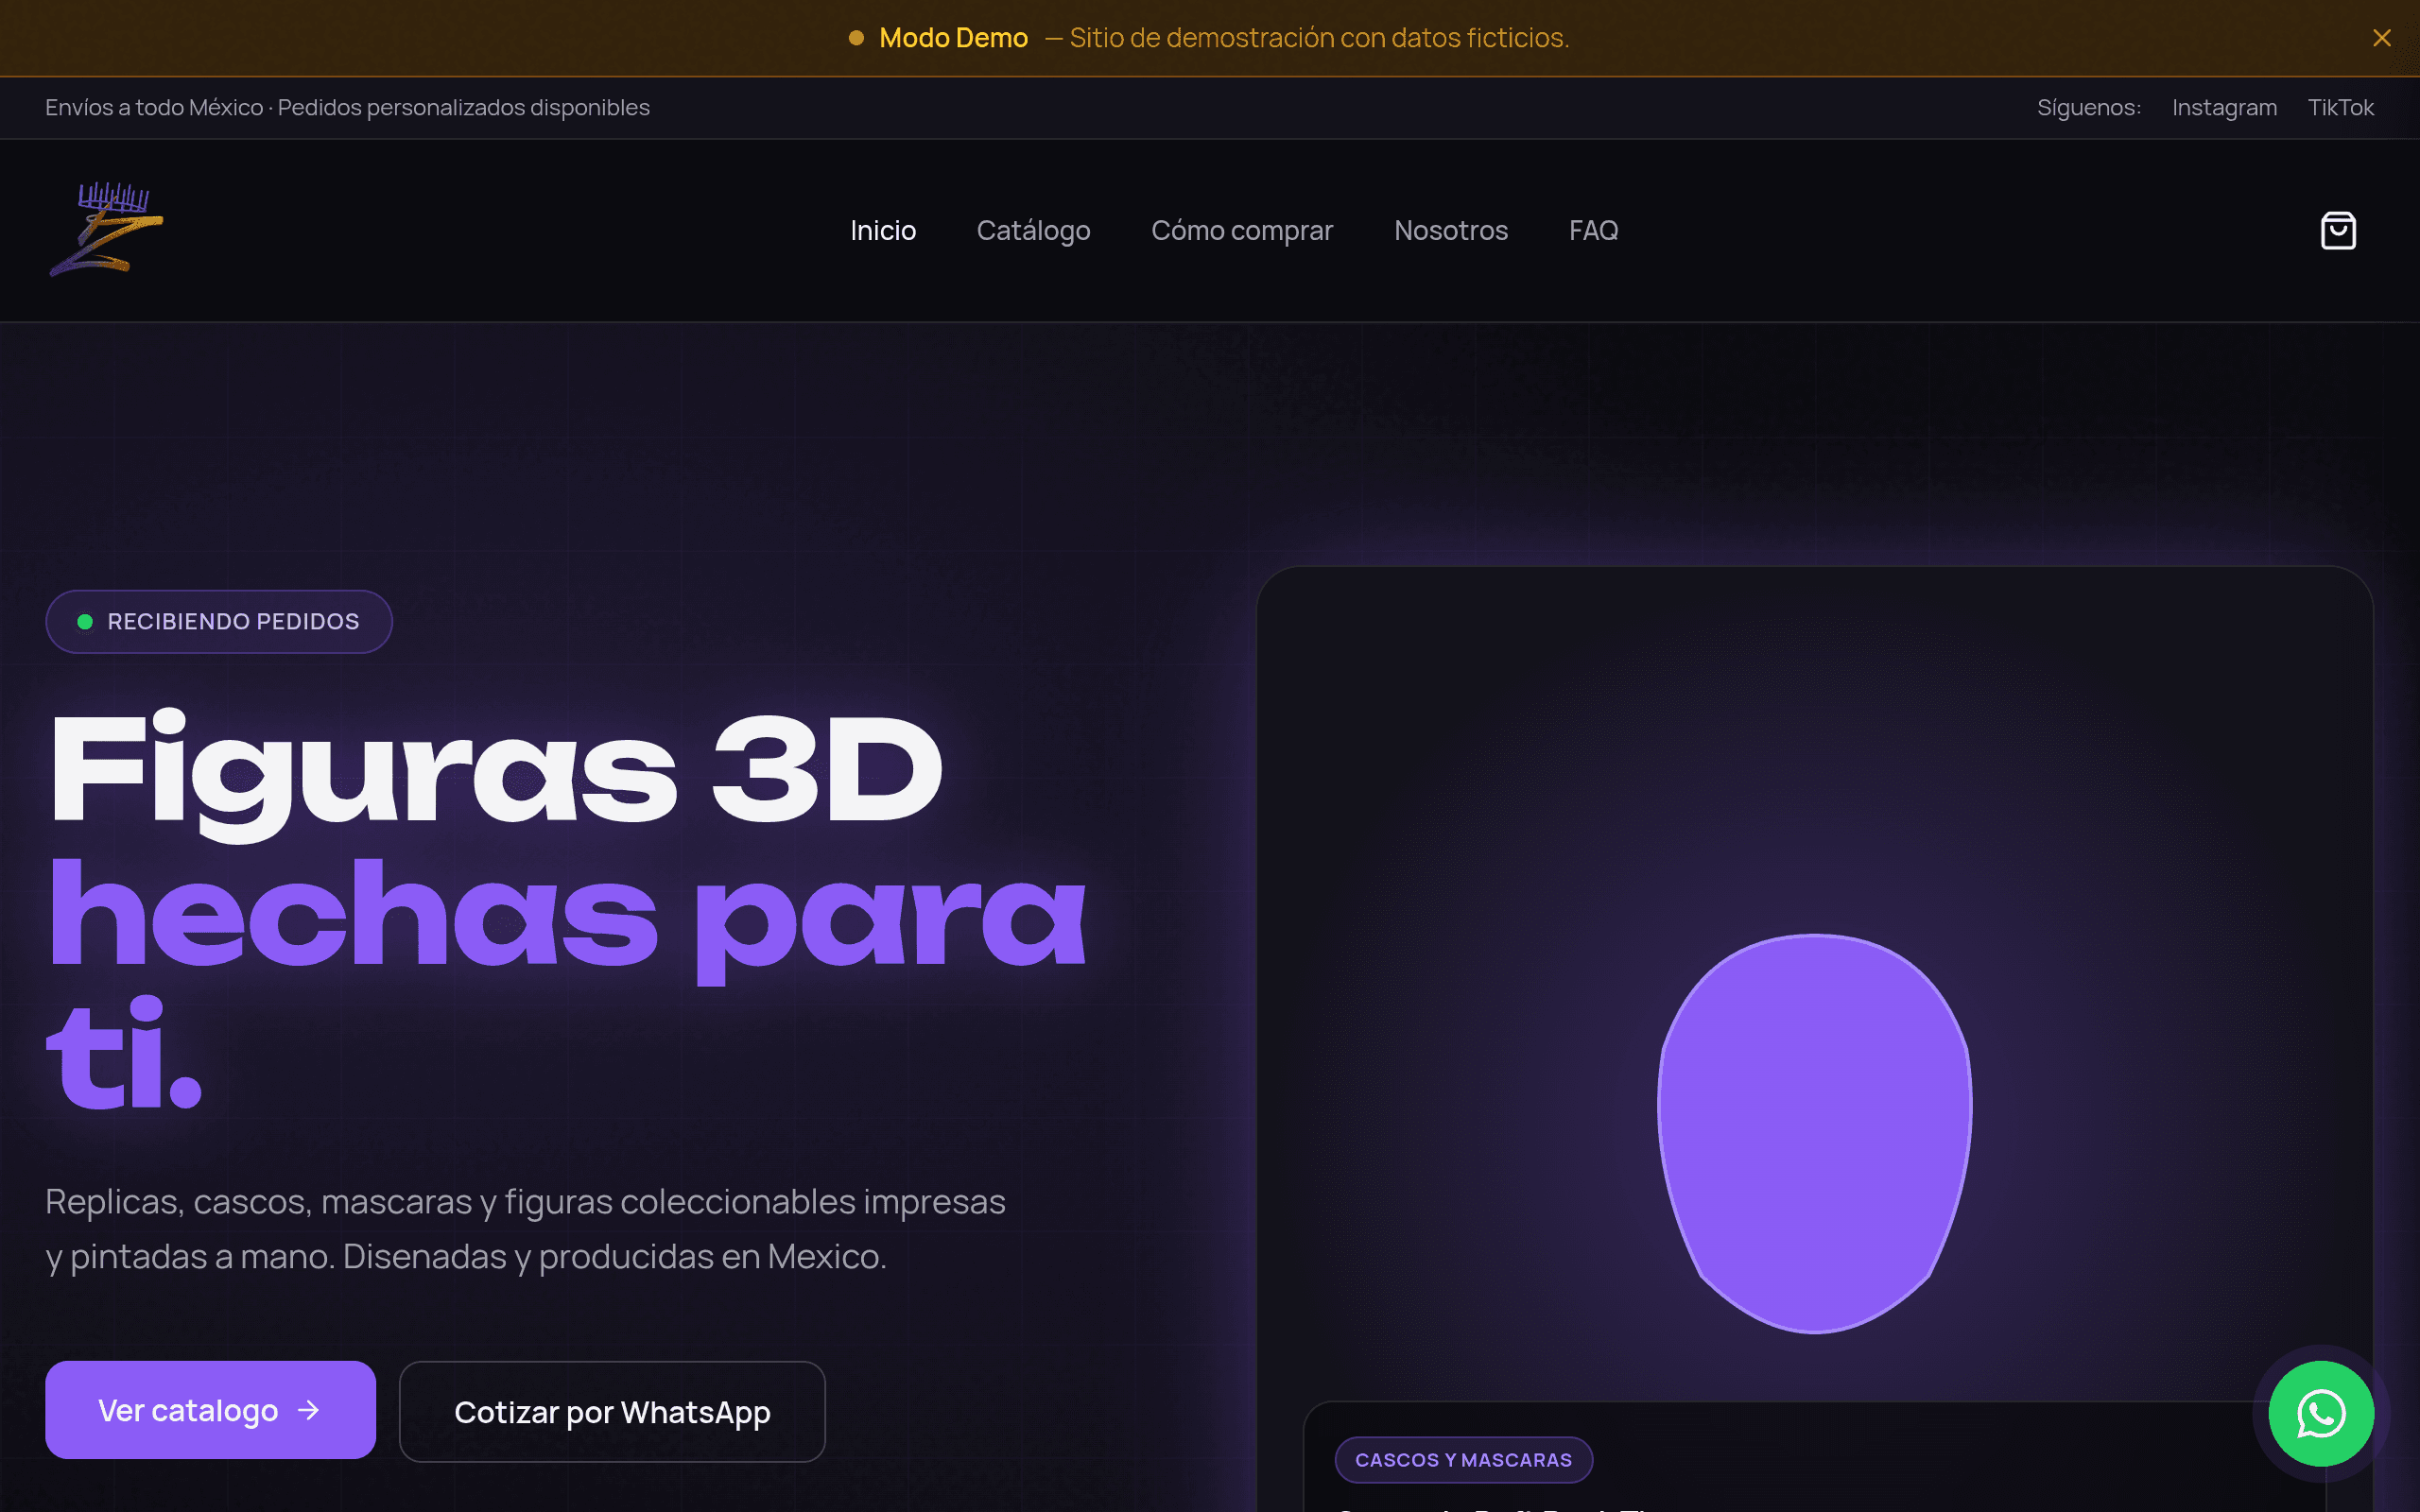Open the shopping cart icon
The height and width of the screenshot is (1512, 2420).
click(2338, 231)
